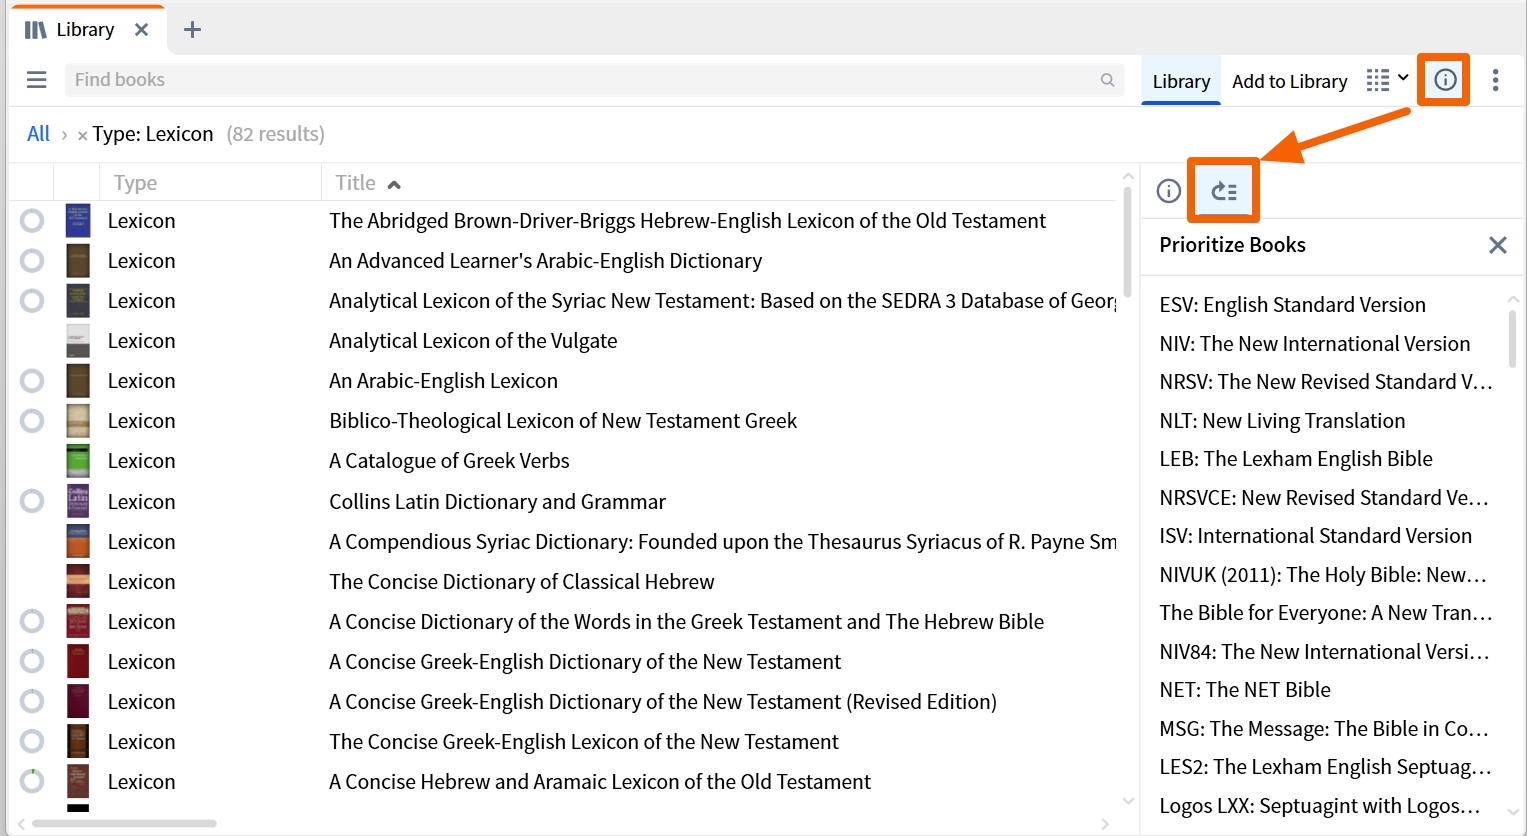Click cover thumbnail of Collins Latin Dictionary
1527x836 pixels.
78,501
